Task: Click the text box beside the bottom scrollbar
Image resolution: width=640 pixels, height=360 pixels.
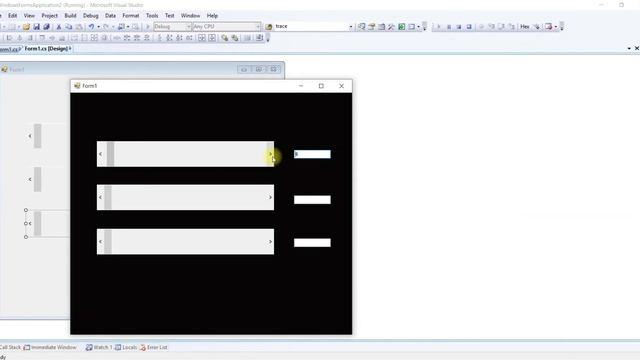Action: [x=312, y=243]
